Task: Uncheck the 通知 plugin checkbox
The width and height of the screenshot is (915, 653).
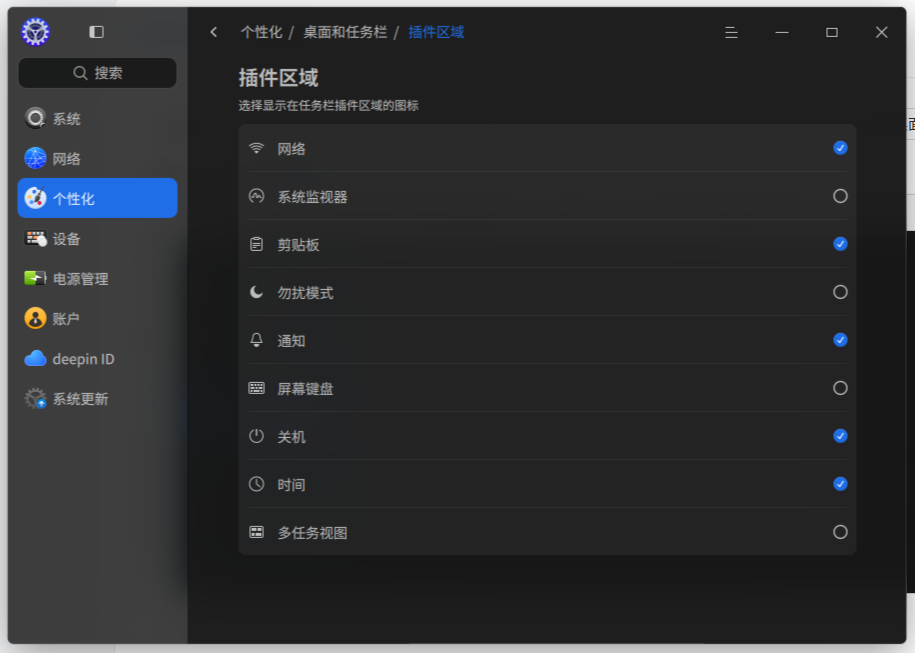Action: 840,340
